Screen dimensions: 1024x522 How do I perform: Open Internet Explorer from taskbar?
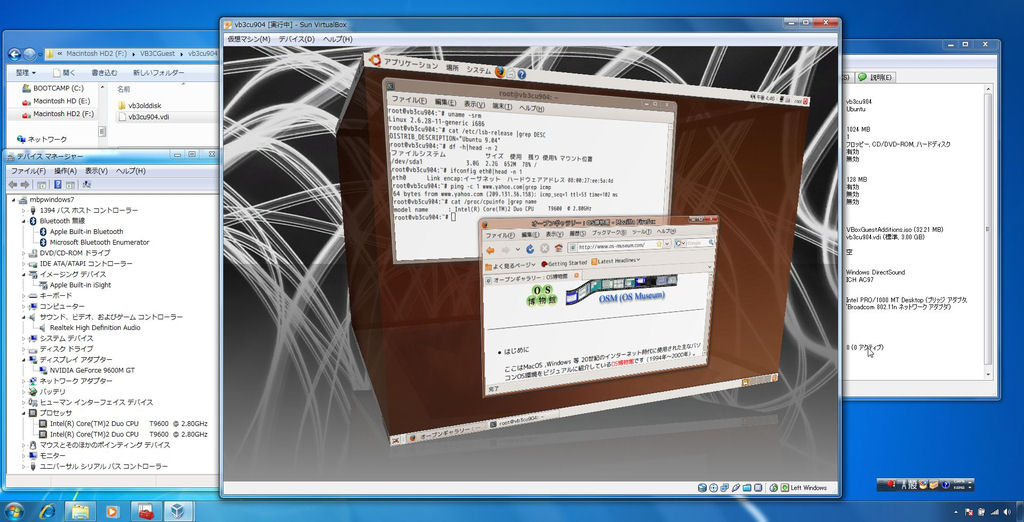[48, 510]
